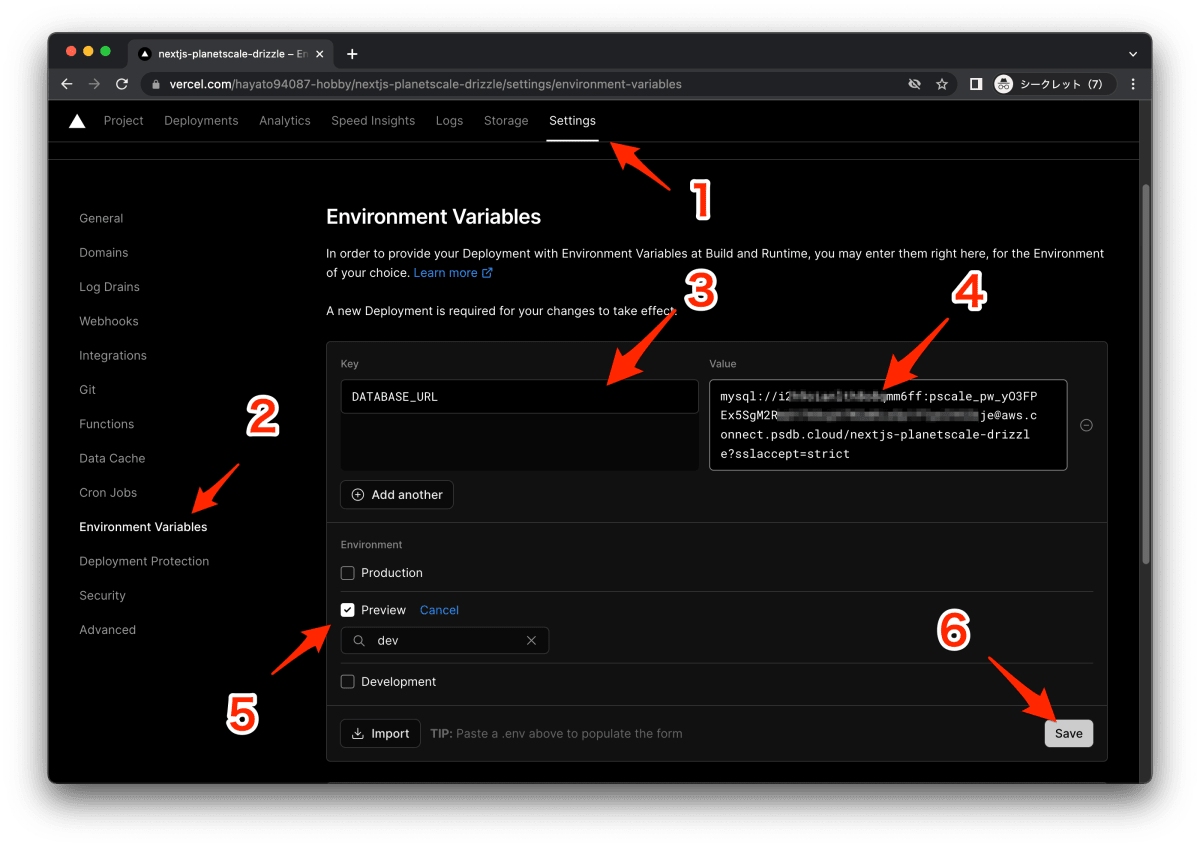Open the Analytics tab
1200x847 pixels.
coord(285,120)
